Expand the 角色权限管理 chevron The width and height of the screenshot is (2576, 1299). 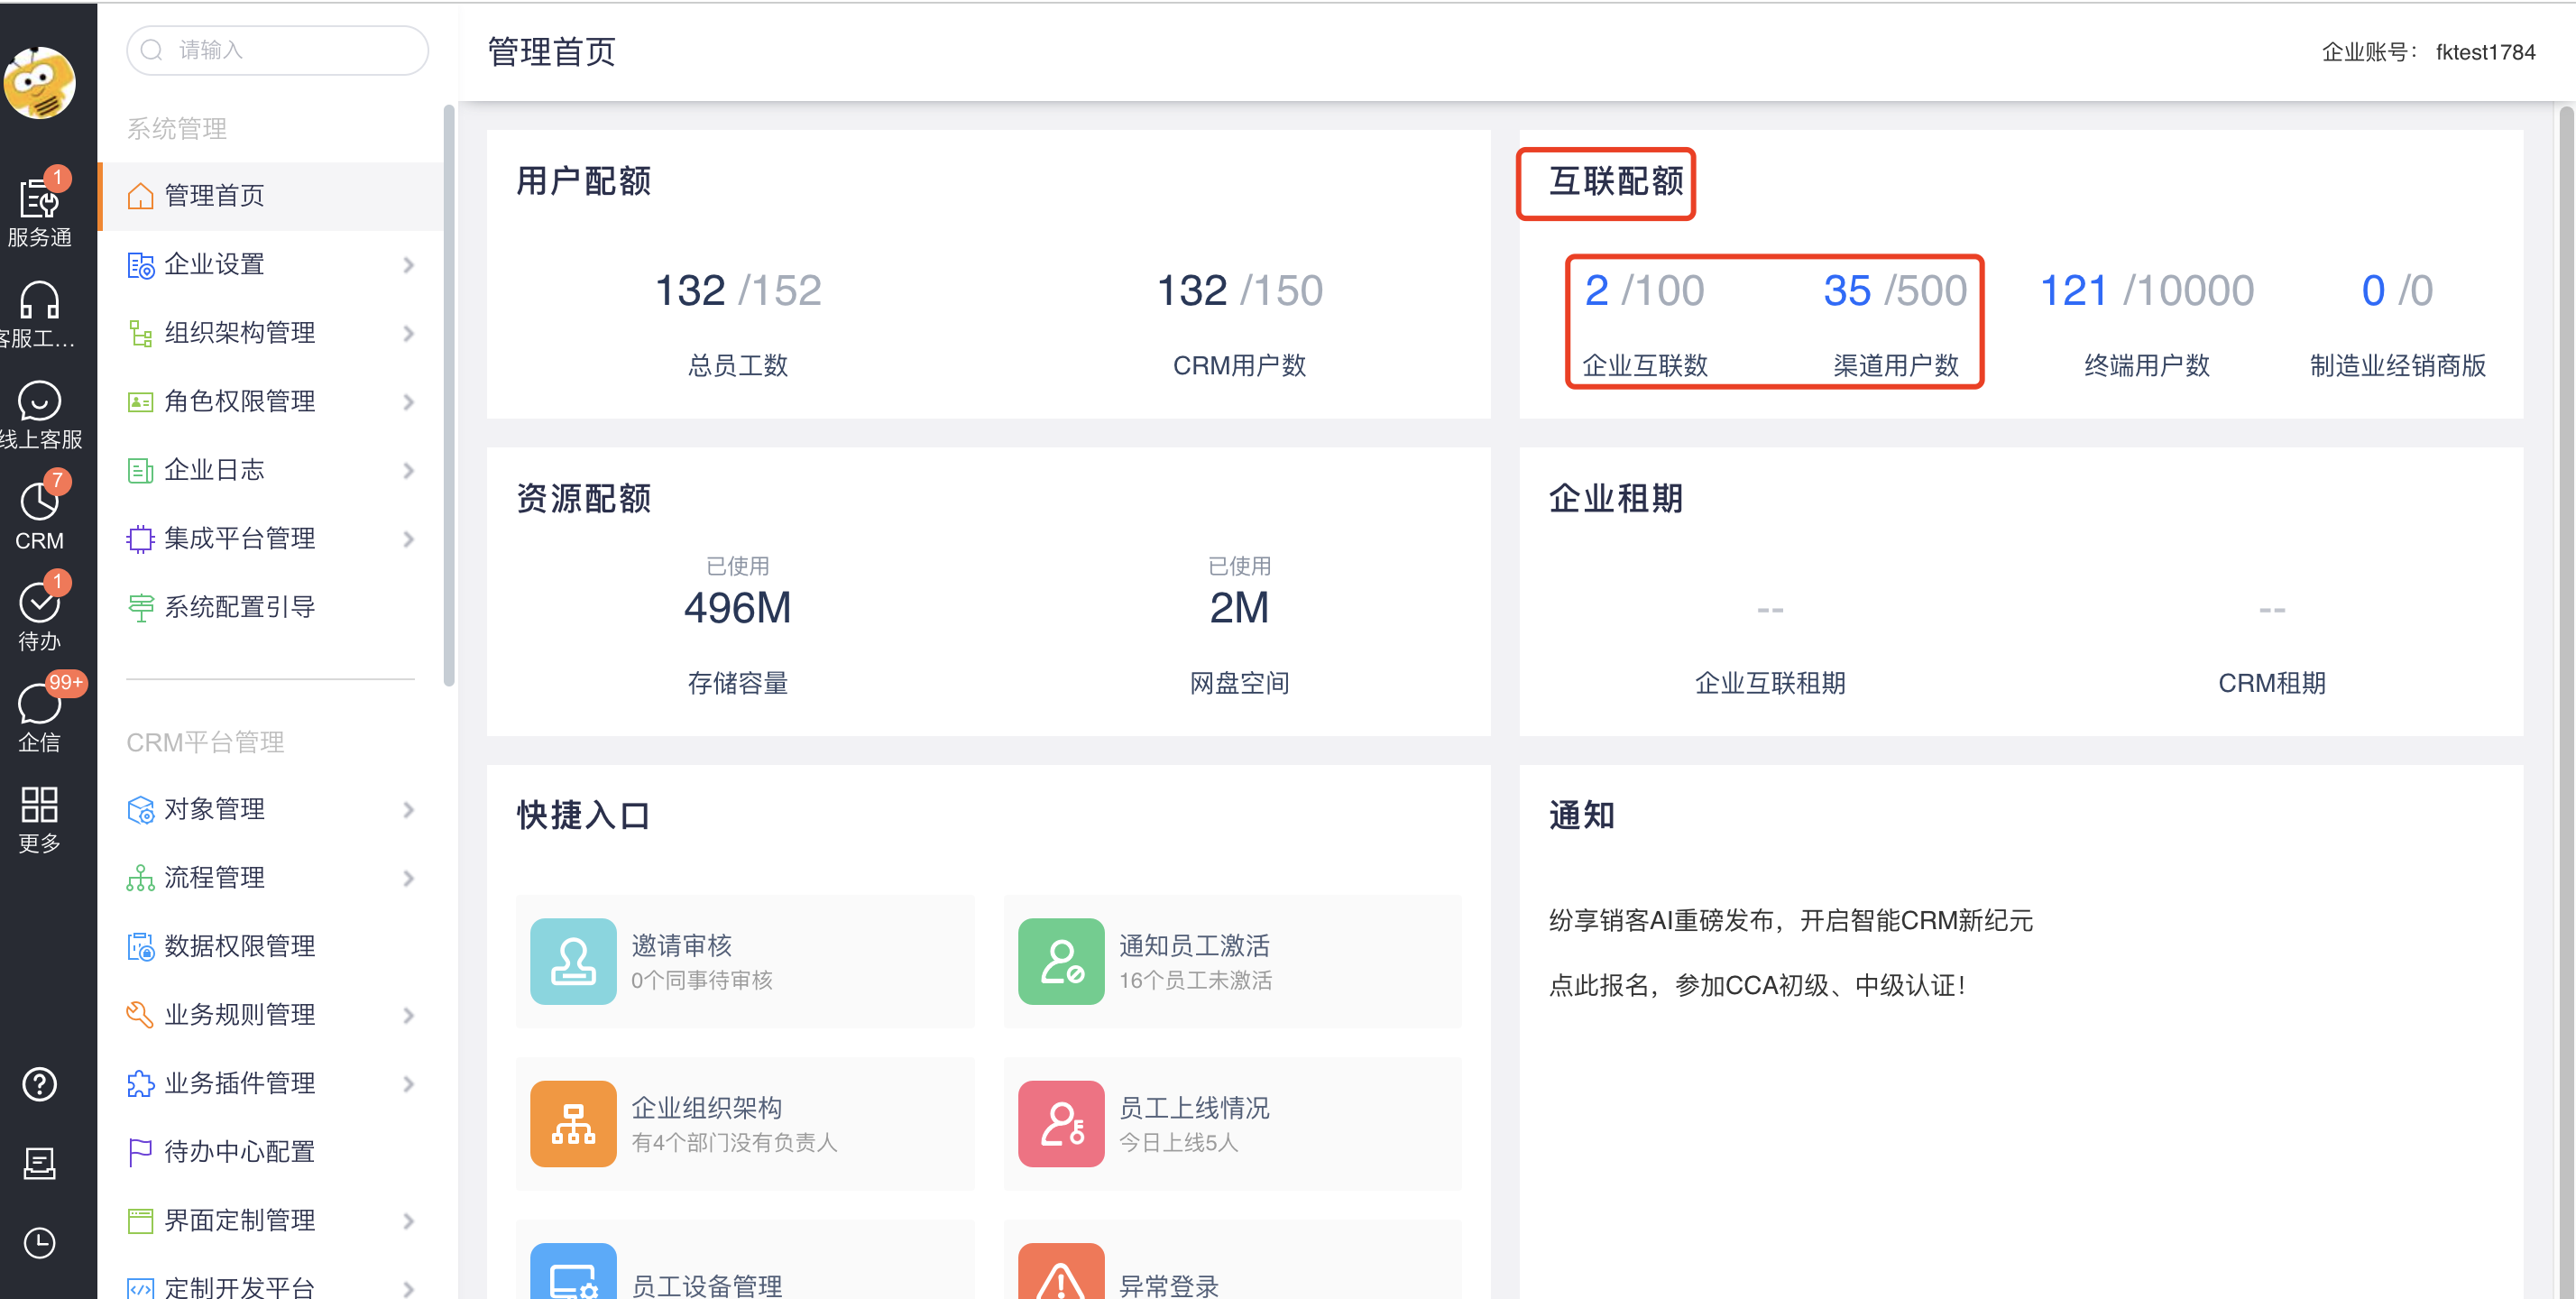[408, 402]
